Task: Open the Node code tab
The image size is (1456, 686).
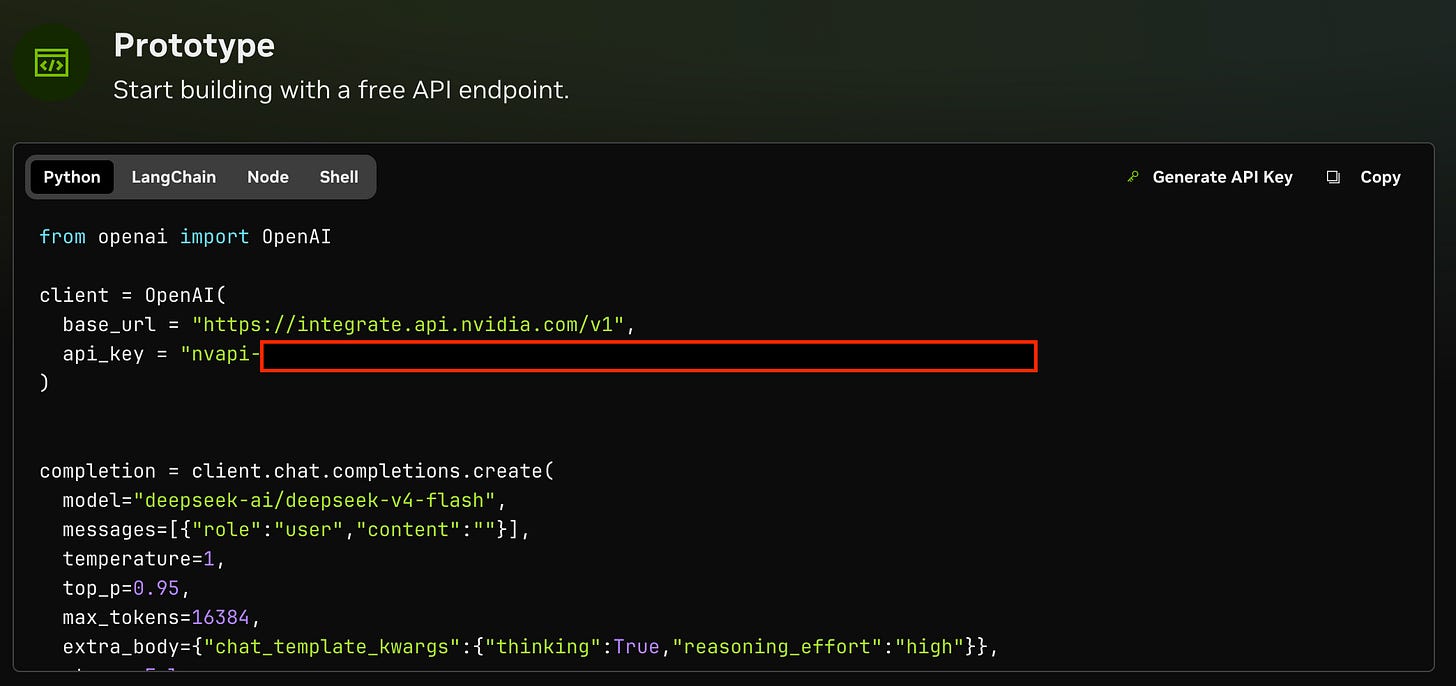Action: coord(268,177)
